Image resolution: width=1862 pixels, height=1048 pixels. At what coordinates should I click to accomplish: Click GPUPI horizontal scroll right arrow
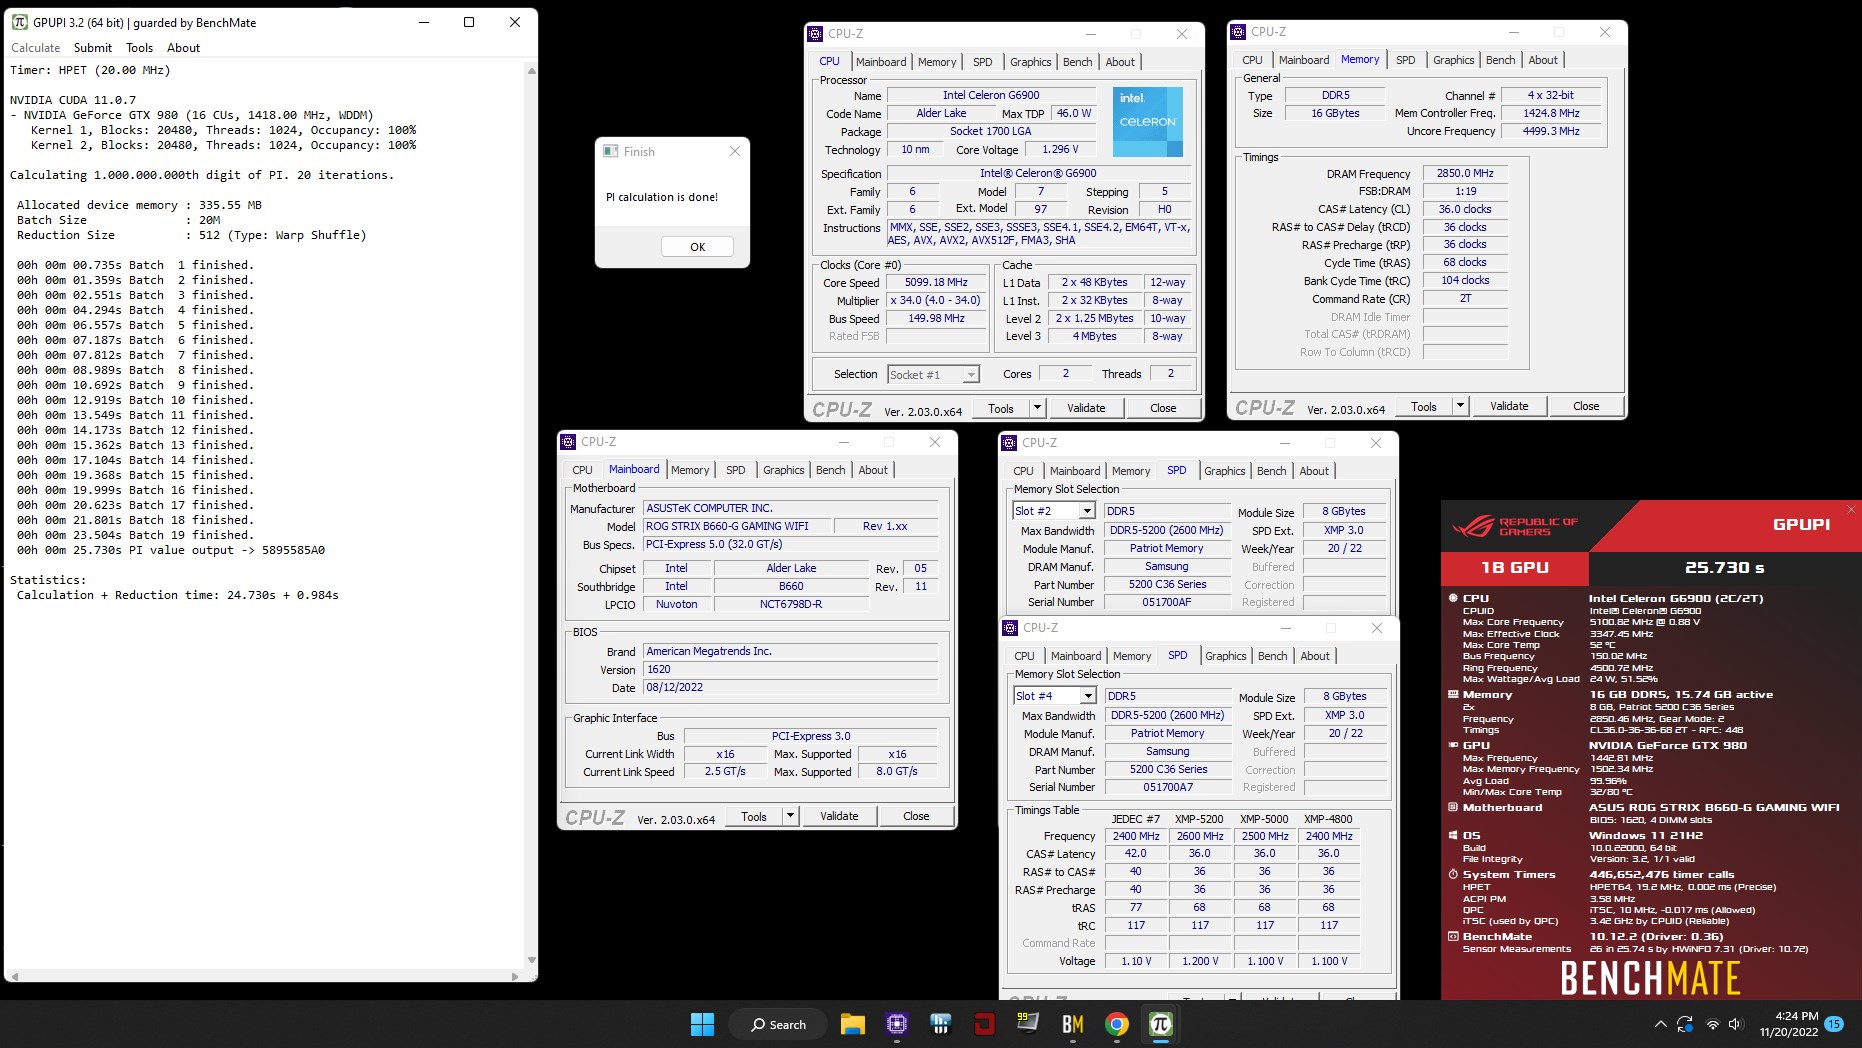[x=515, y=976]
